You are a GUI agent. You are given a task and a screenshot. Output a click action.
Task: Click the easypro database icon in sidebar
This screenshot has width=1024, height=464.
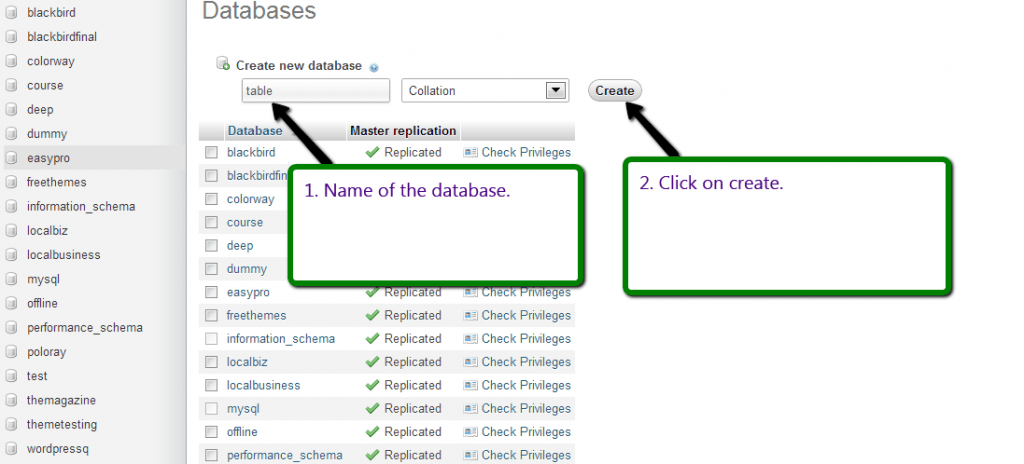12,158
